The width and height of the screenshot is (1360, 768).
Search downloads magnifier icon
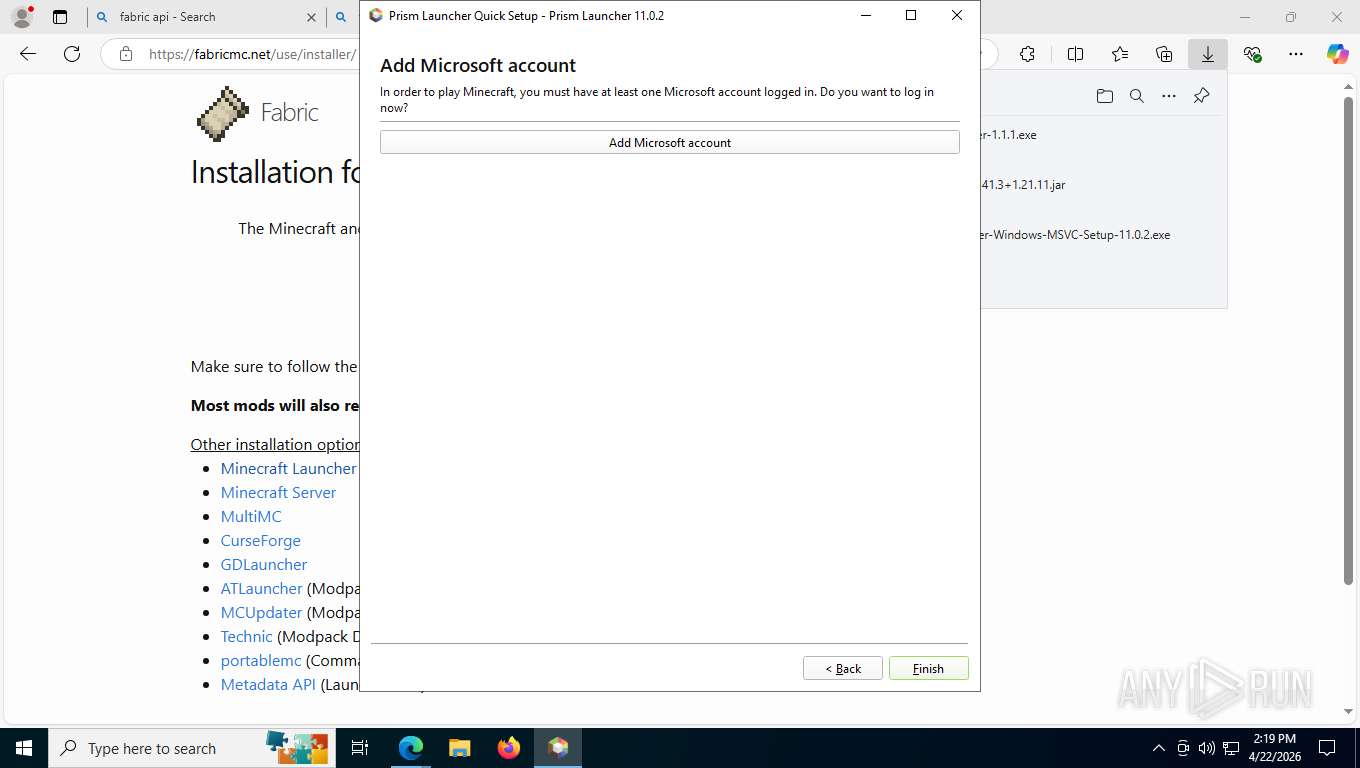pyautogui.click(x=1136, y=96)
